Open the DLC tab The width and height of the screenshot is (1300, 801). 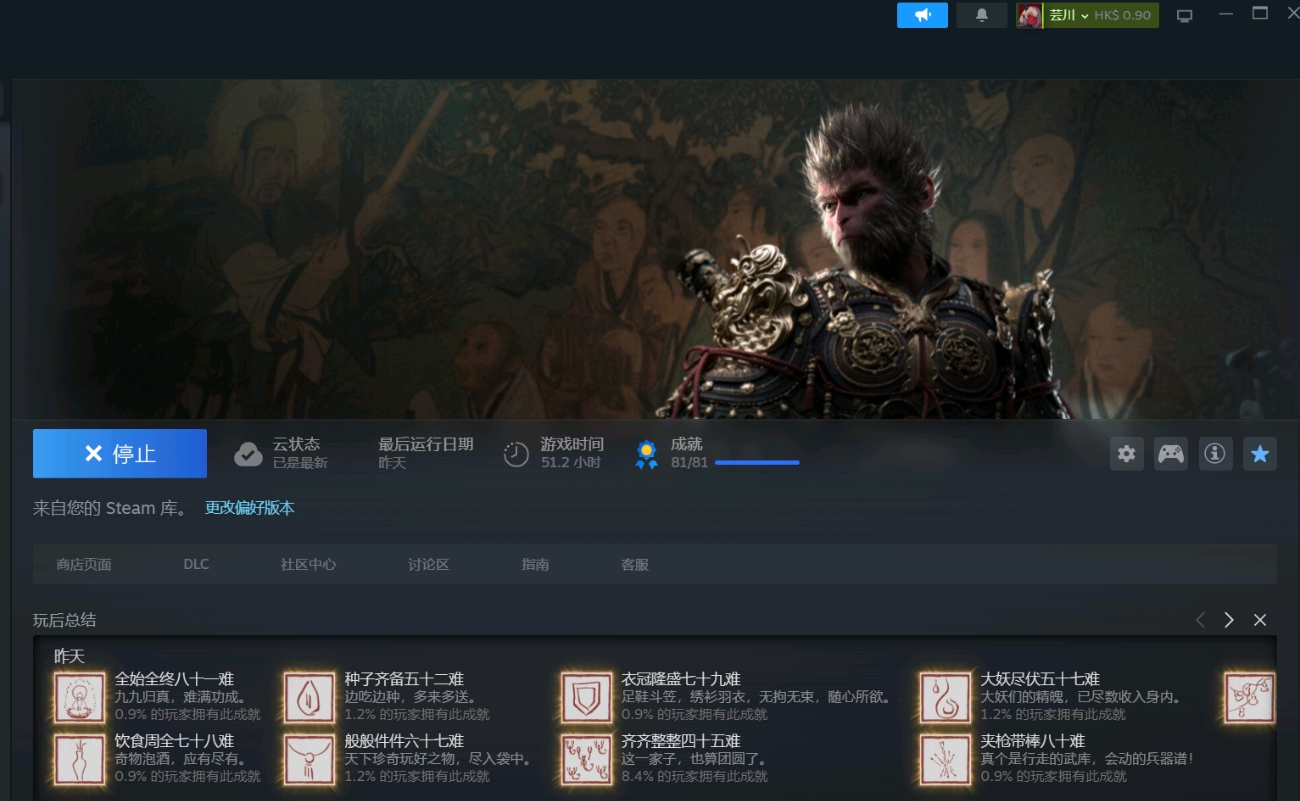click(196, 564)
